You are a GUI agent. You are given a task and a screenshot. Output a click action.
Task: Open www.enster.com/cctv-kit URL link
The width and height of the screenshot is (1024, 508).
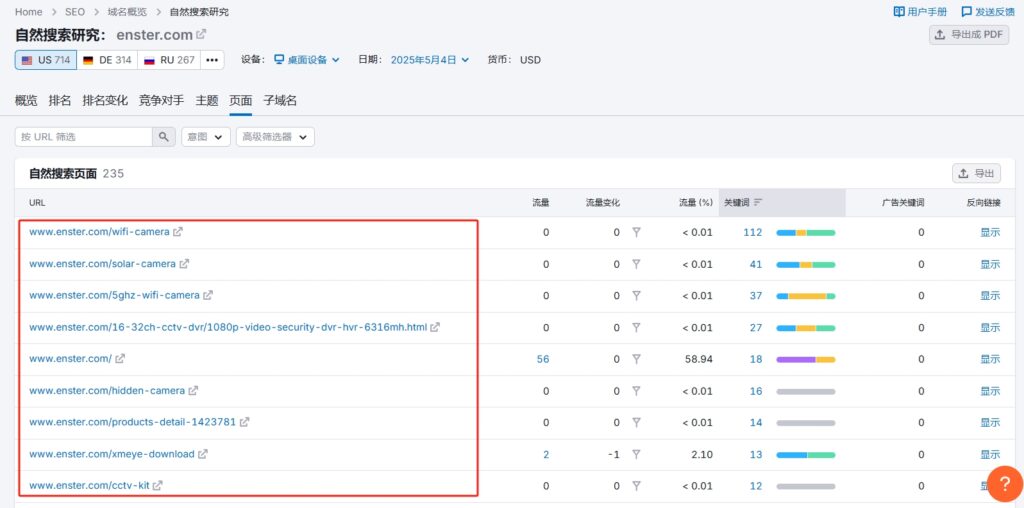[89, 485]
